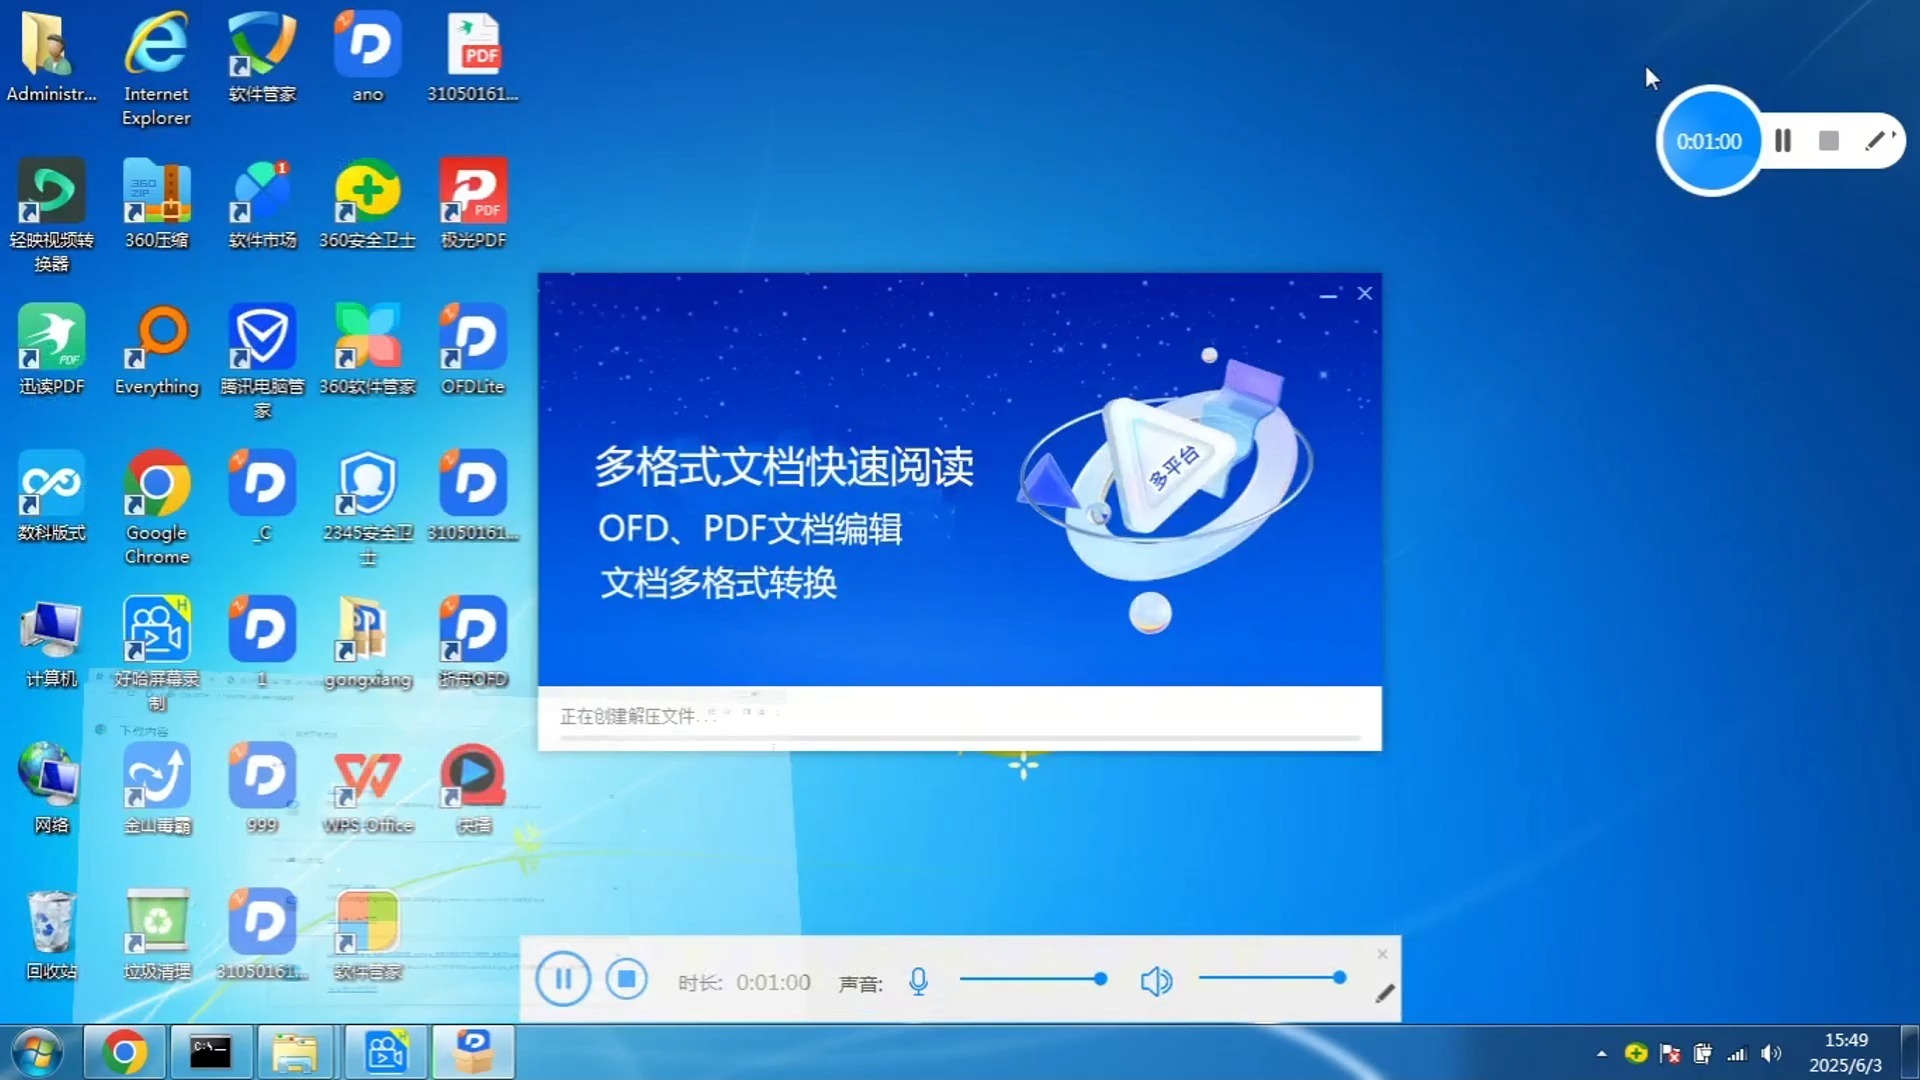Screen dimensions: 1920x1080
Task: Stop recording with the square stop button
Action: click(x=1828, y=140)
